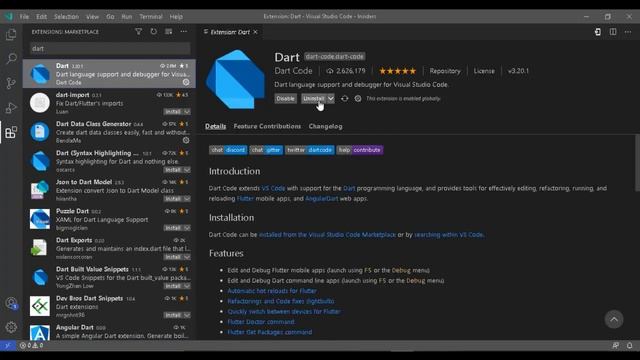Open the Help menu
The width and height of the screenshot is (640, 360).
click(176, 16)
